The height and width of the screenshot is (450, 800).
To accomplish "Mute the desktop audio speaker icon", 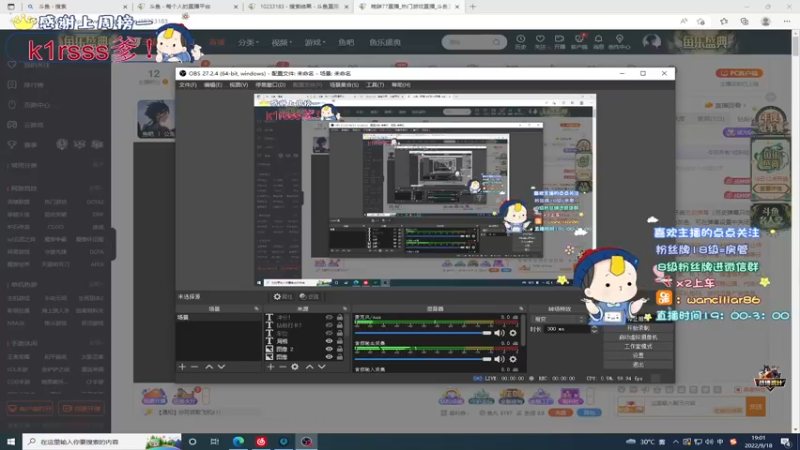I will pos(499,359).
